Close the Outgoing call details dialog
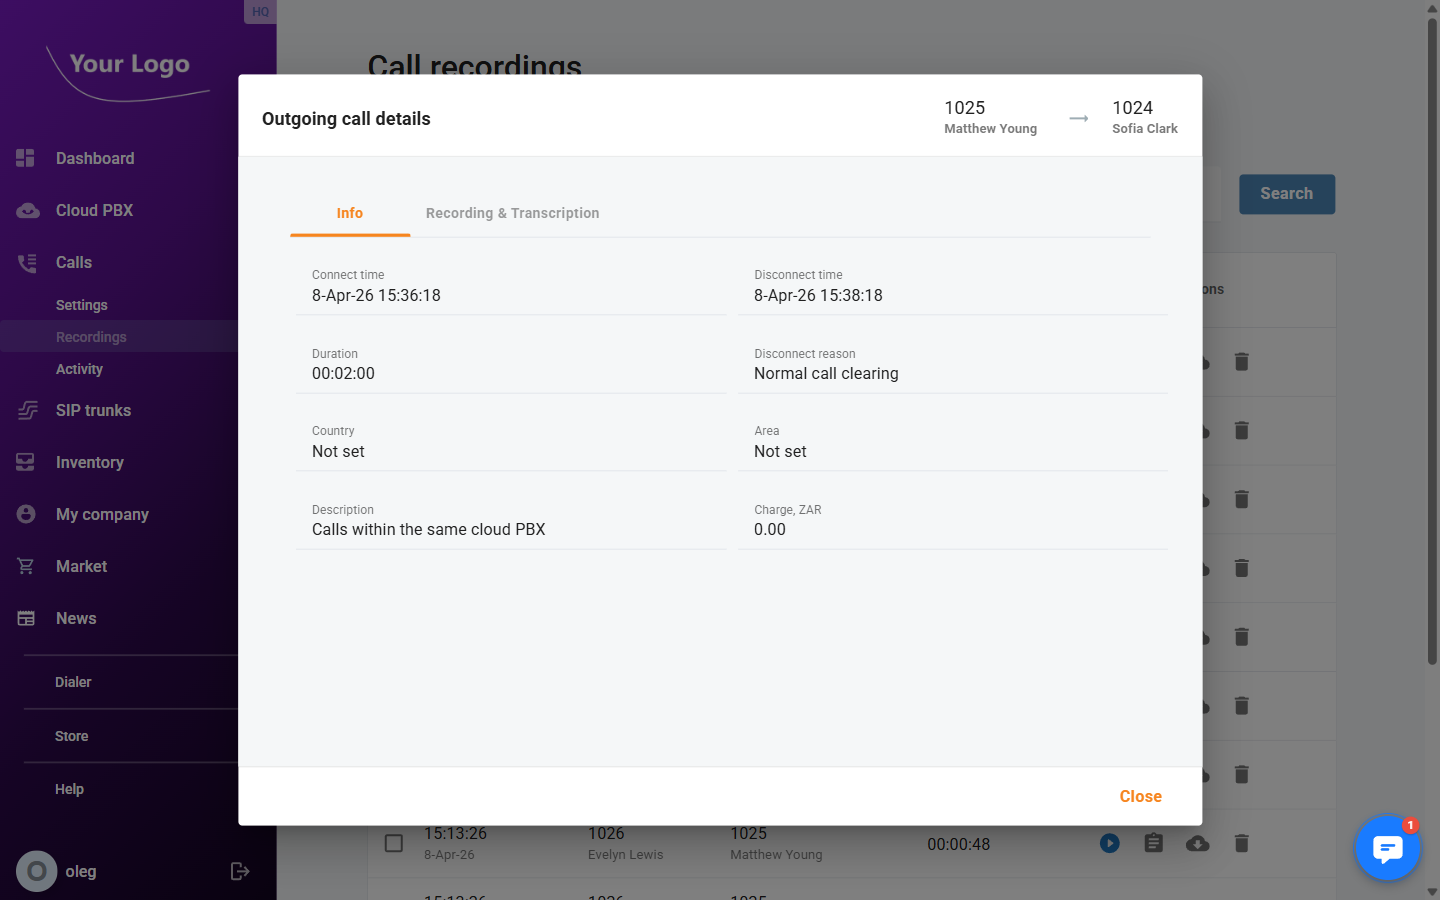The height and width of the screenshot is (900, 1440). click(x=1140, y=796)
